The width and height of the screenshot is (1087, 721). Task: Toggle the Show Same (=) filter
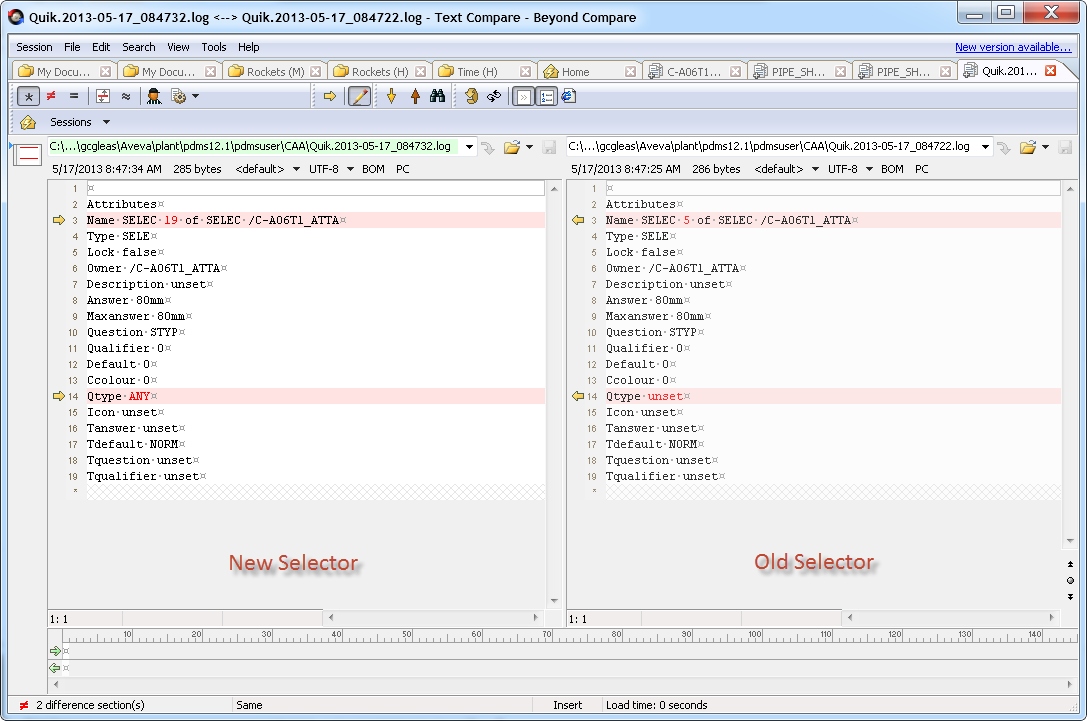coord(73,96)
